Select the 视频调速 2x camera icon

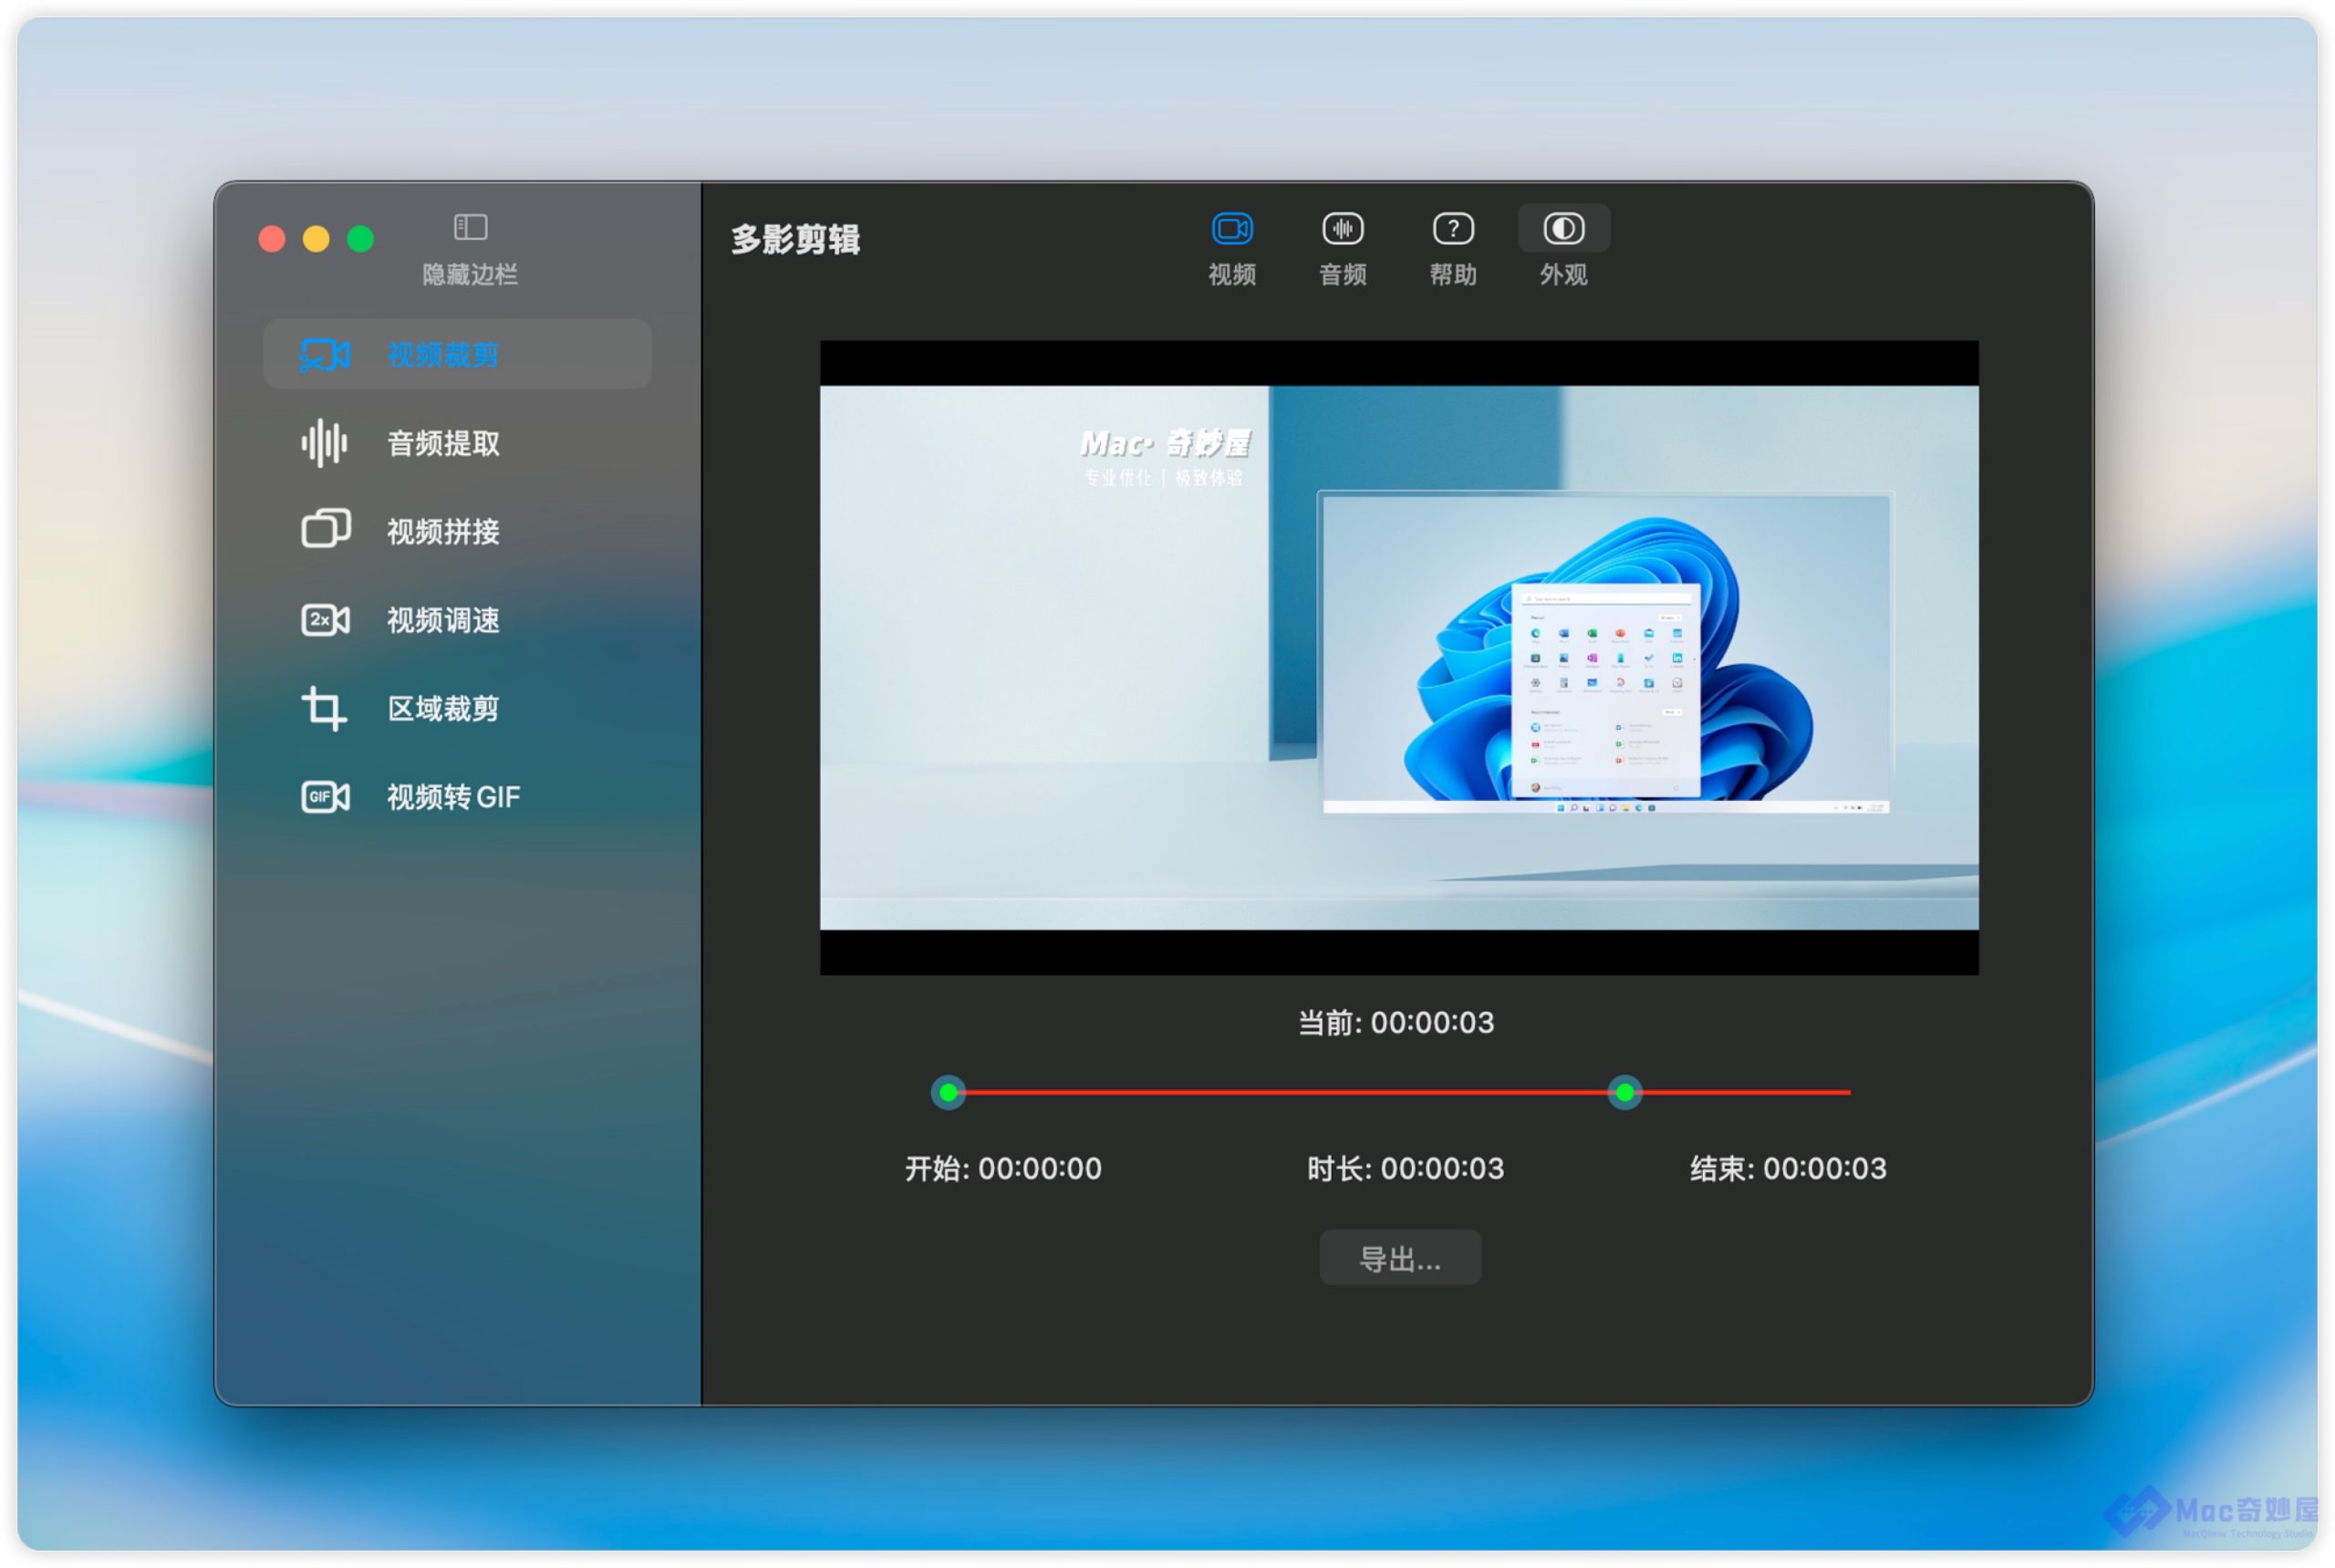(325, 620)
